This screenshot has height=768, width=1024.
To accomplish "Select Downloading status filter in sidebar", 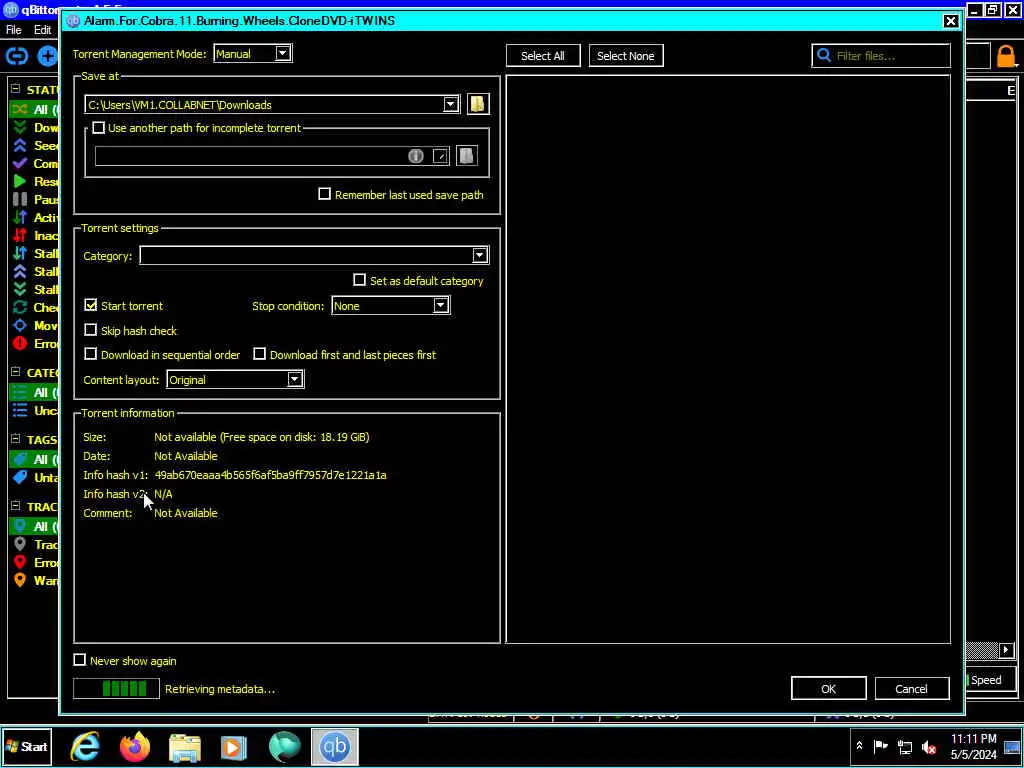I will point(36,127).
